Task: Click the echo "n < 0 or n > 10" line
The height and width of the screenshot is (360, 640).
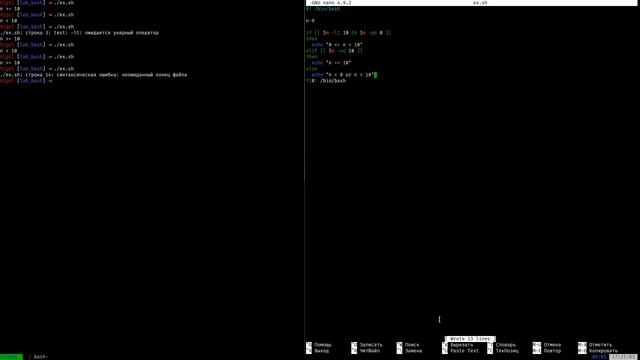Action: [344, 75]
